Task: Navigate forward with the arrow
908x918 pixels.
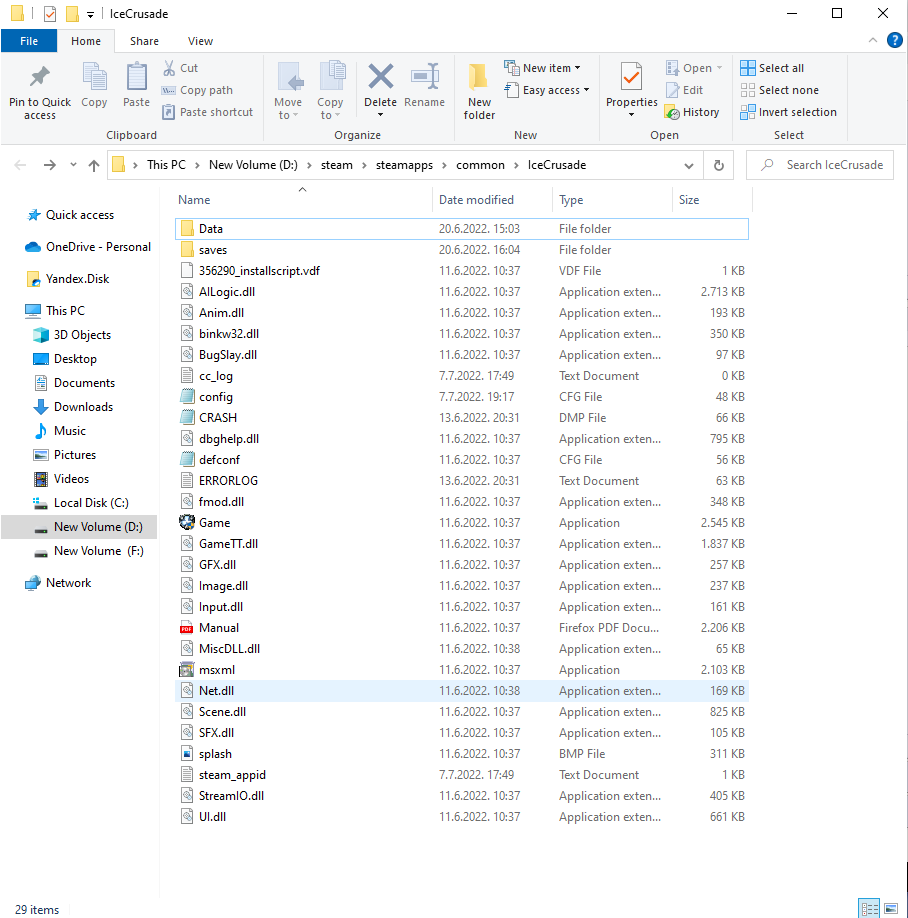Action: [50, 165]
